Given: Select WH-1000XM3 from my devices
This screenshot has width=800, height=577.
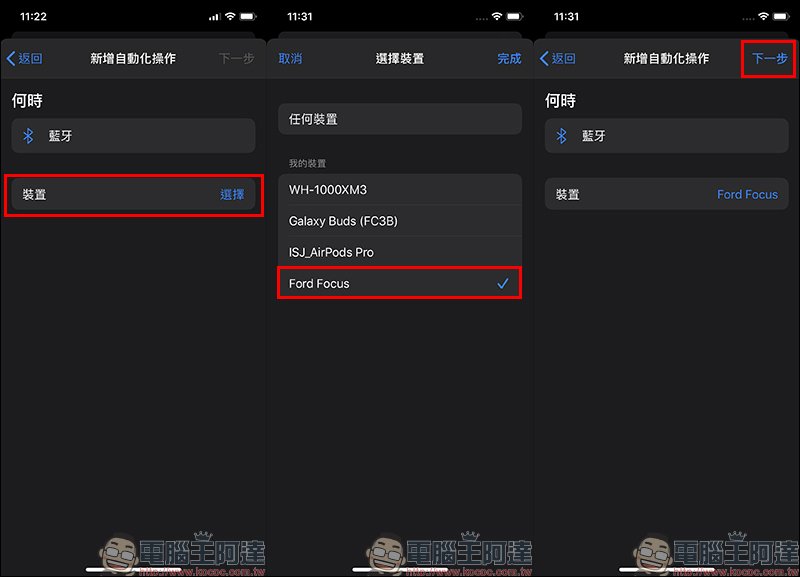Looking at the screenshot, I should point(400,190).
